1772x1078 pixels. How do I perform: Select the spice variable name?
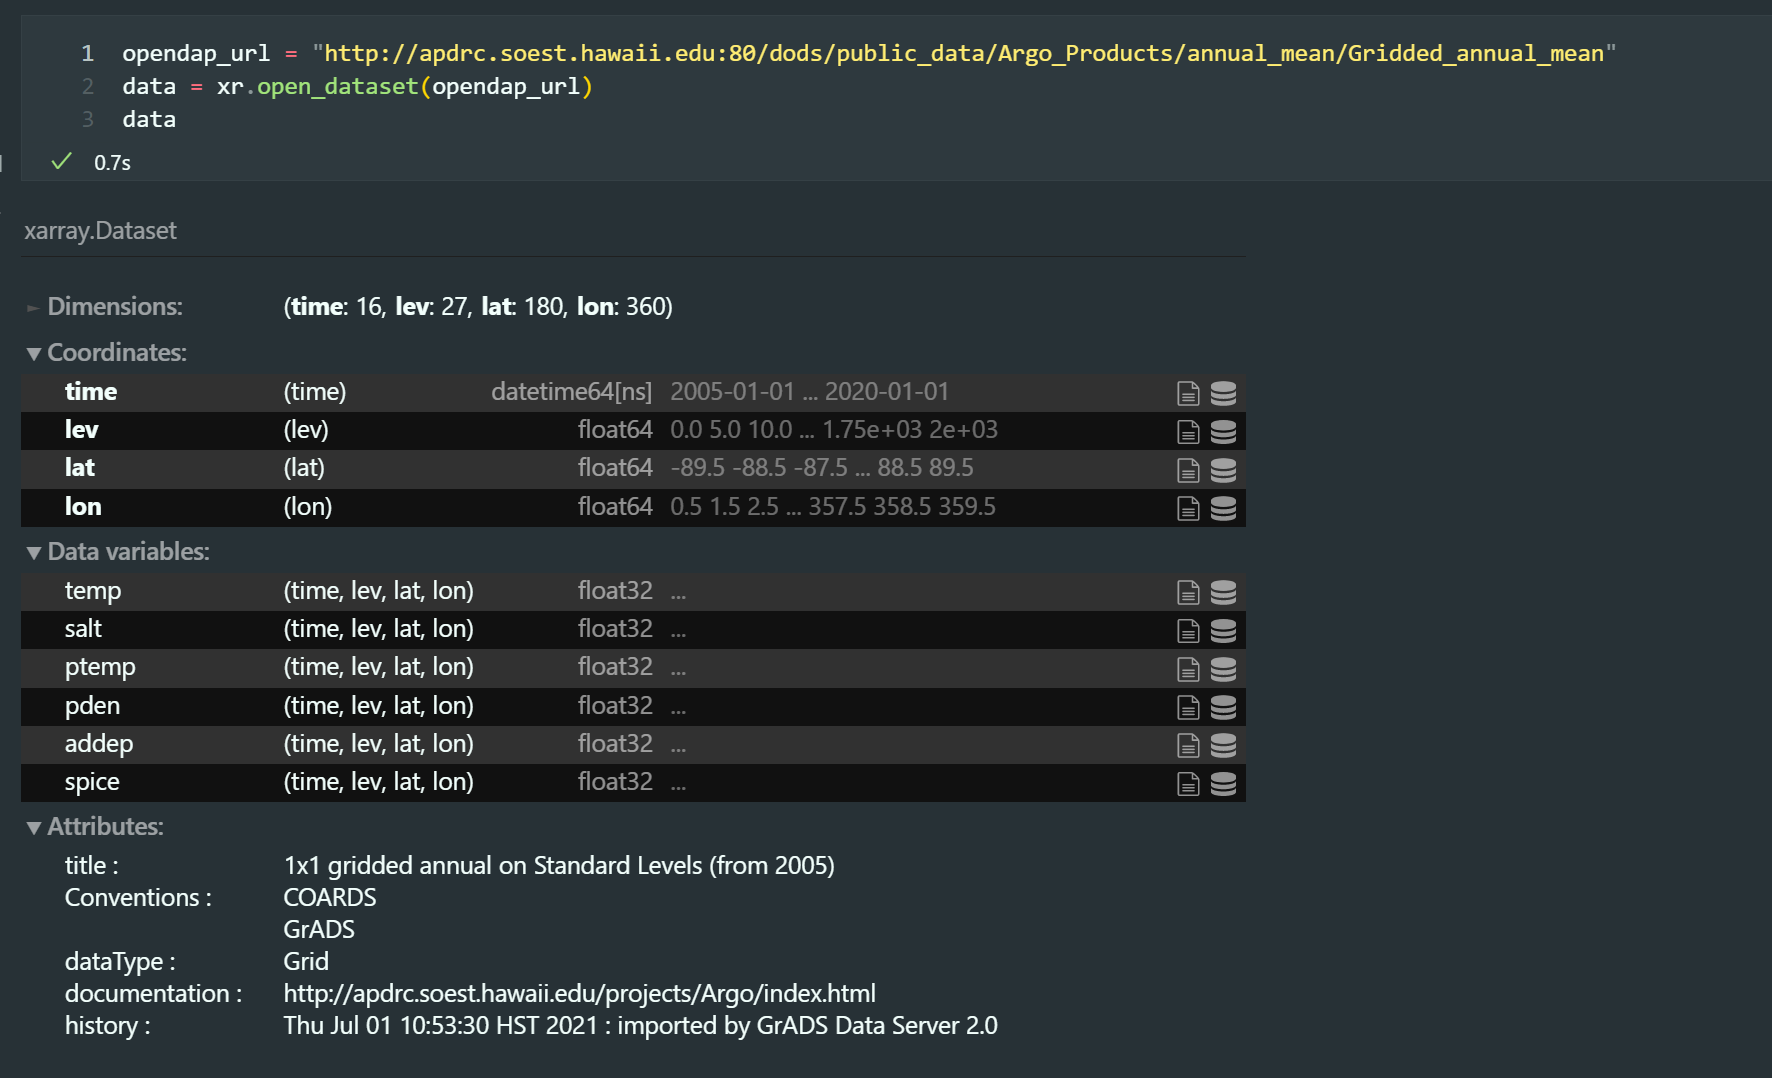[92, 782]
